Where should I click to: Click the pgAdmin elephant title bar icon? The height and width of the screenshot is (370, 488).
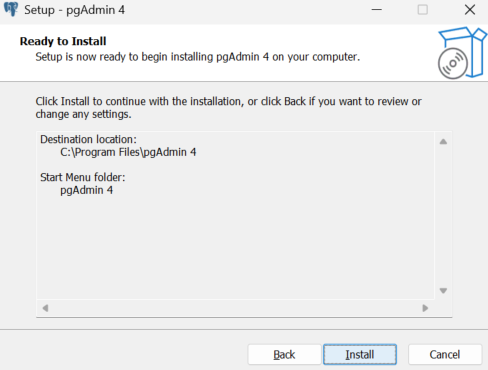pyautogui.click(x=11, y=9)
